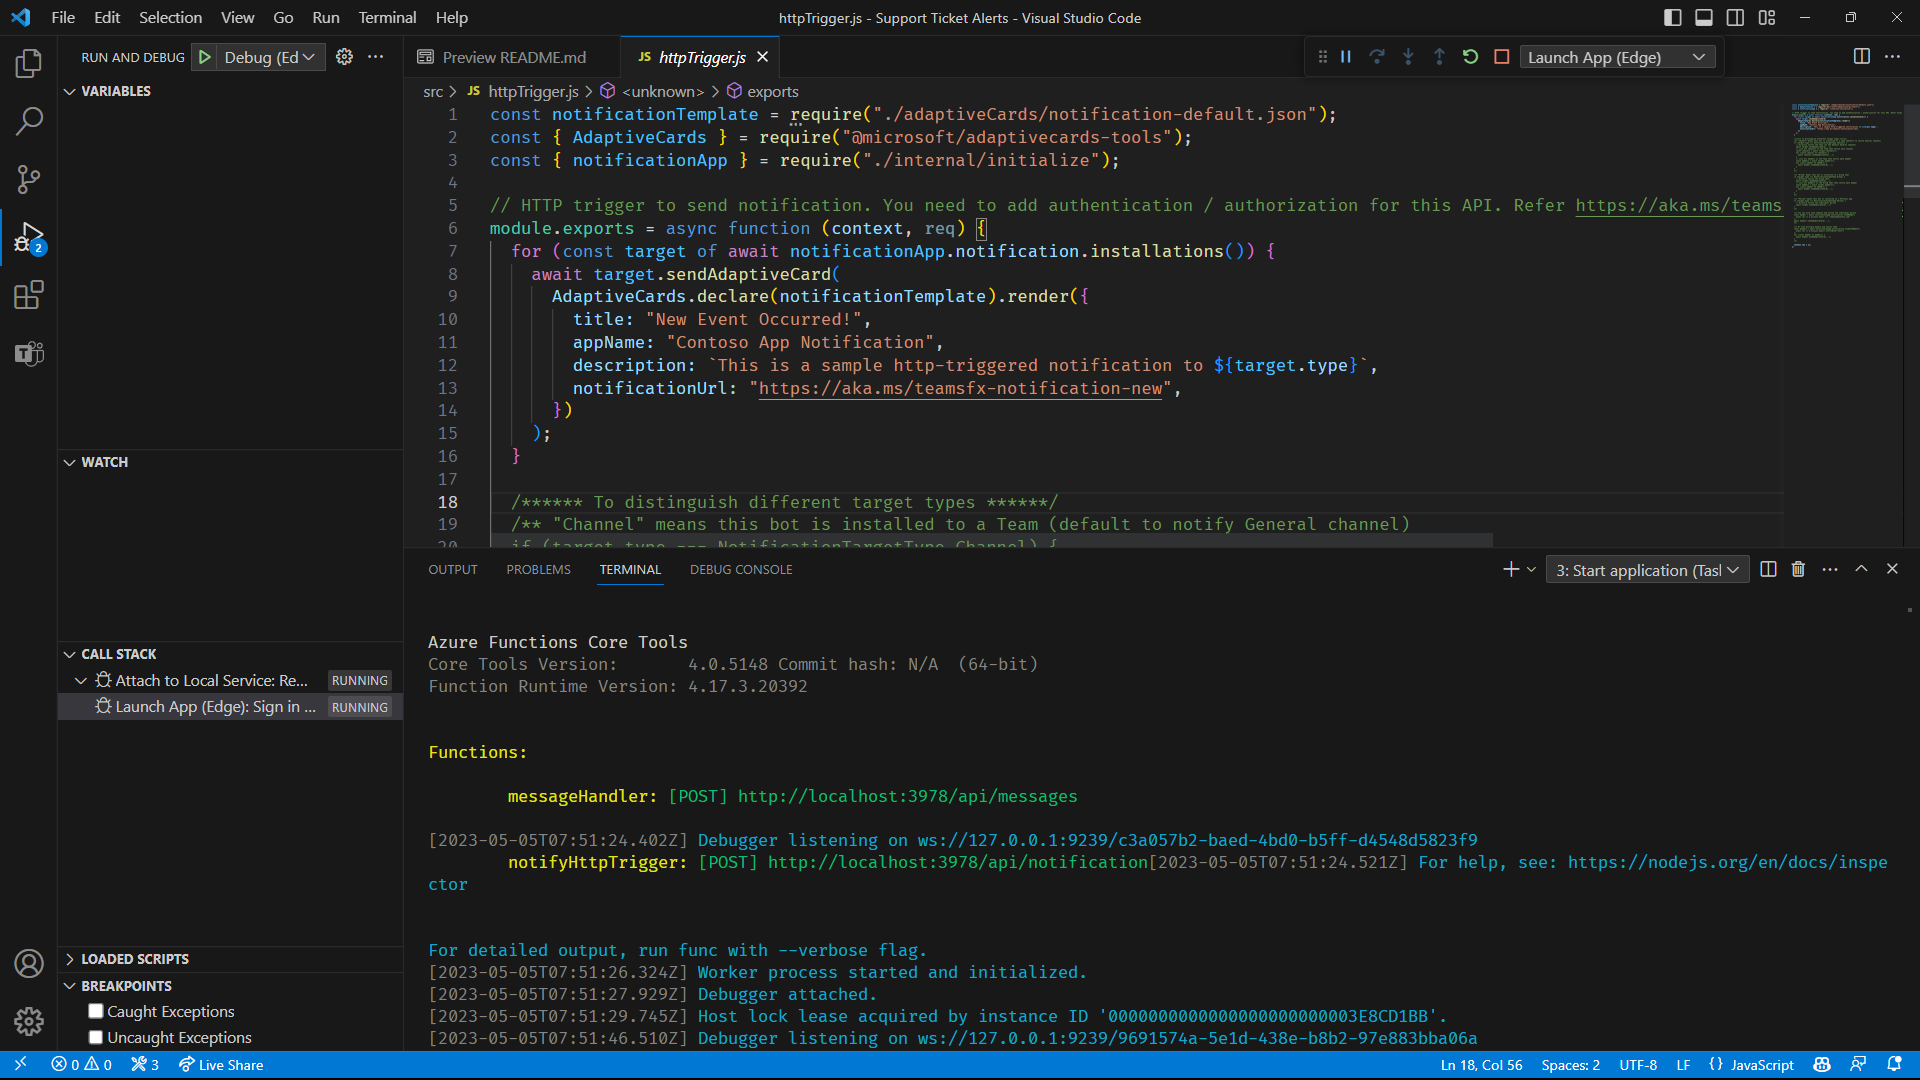Image resolution: width=1920 pixels, height=1080 pixels.
Task: Open the Source Control icon in sidebar
Action: click(29, 178)
